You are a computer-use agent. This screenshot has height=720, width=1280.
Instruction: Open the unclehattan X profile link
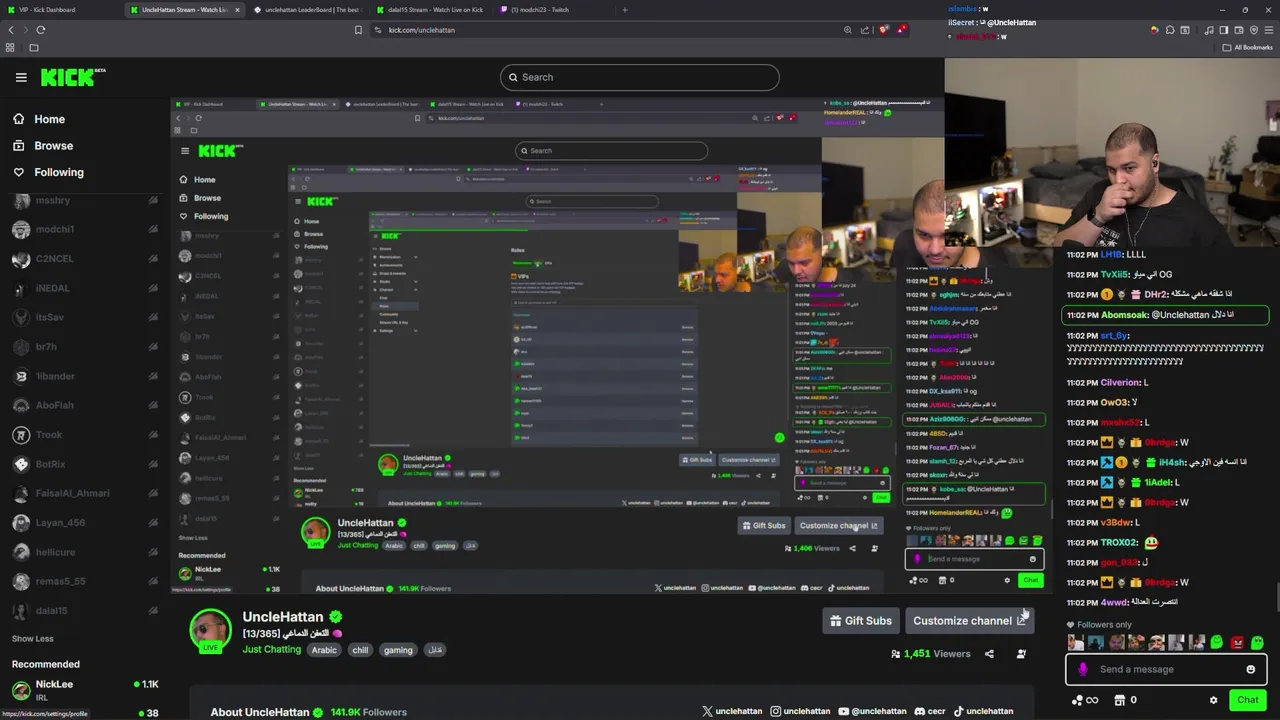pyautogui.click(x=732, y=712)
